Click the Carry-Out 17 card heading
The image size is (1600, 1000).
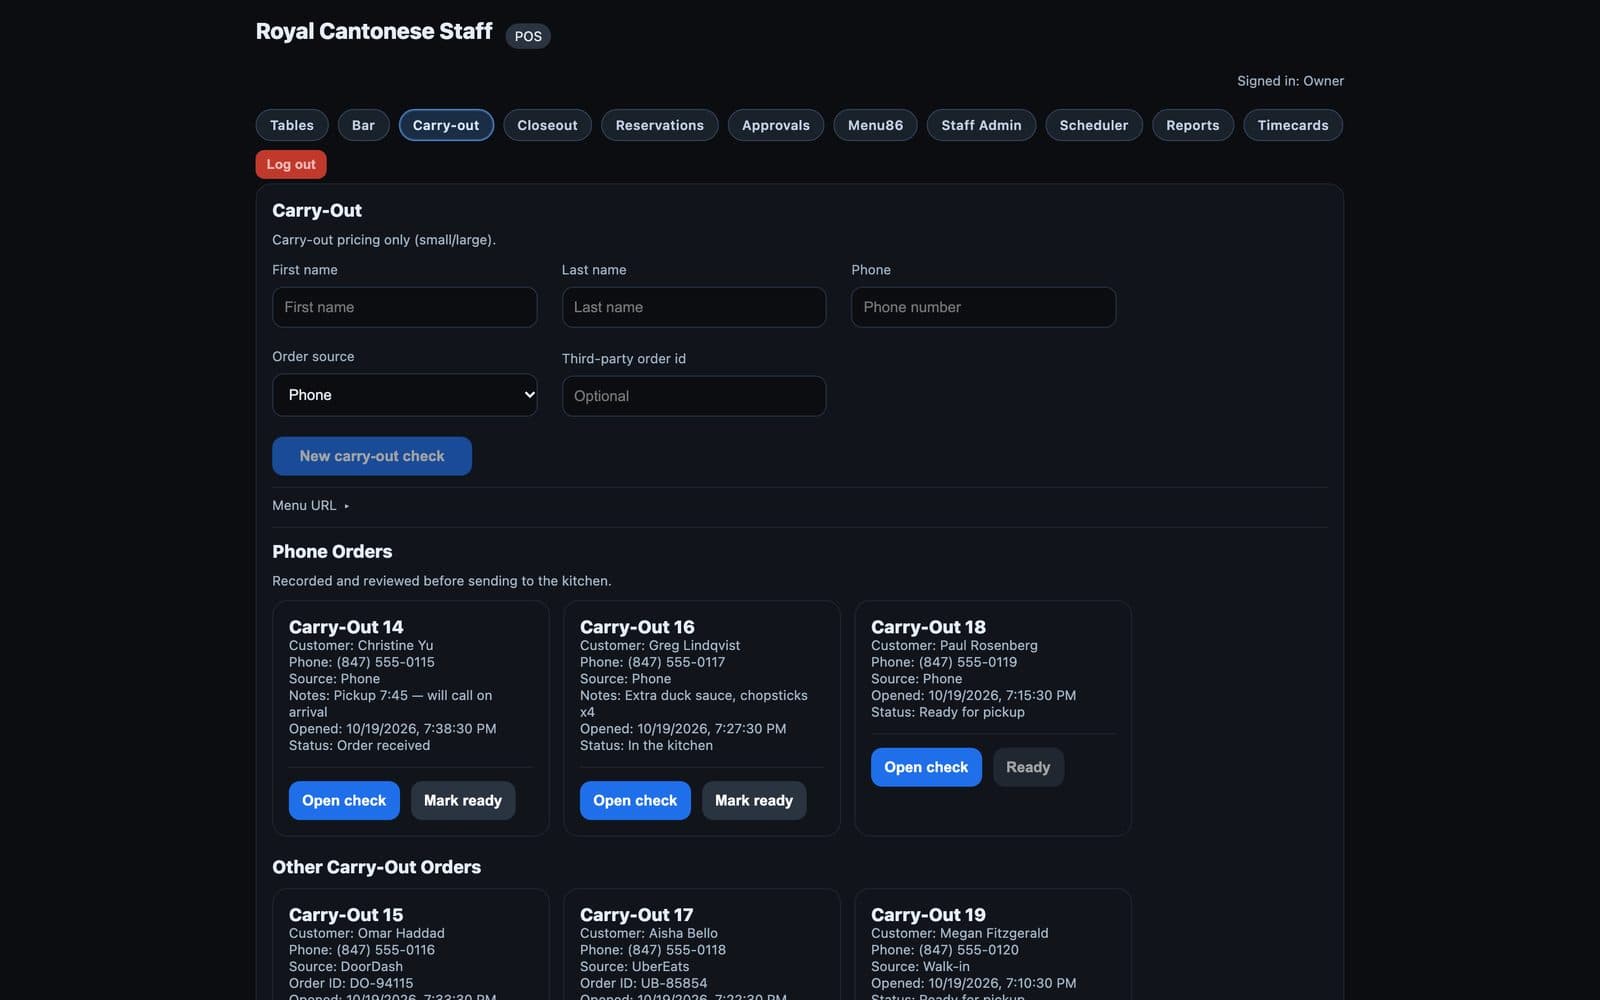click(x=636, y=914)
